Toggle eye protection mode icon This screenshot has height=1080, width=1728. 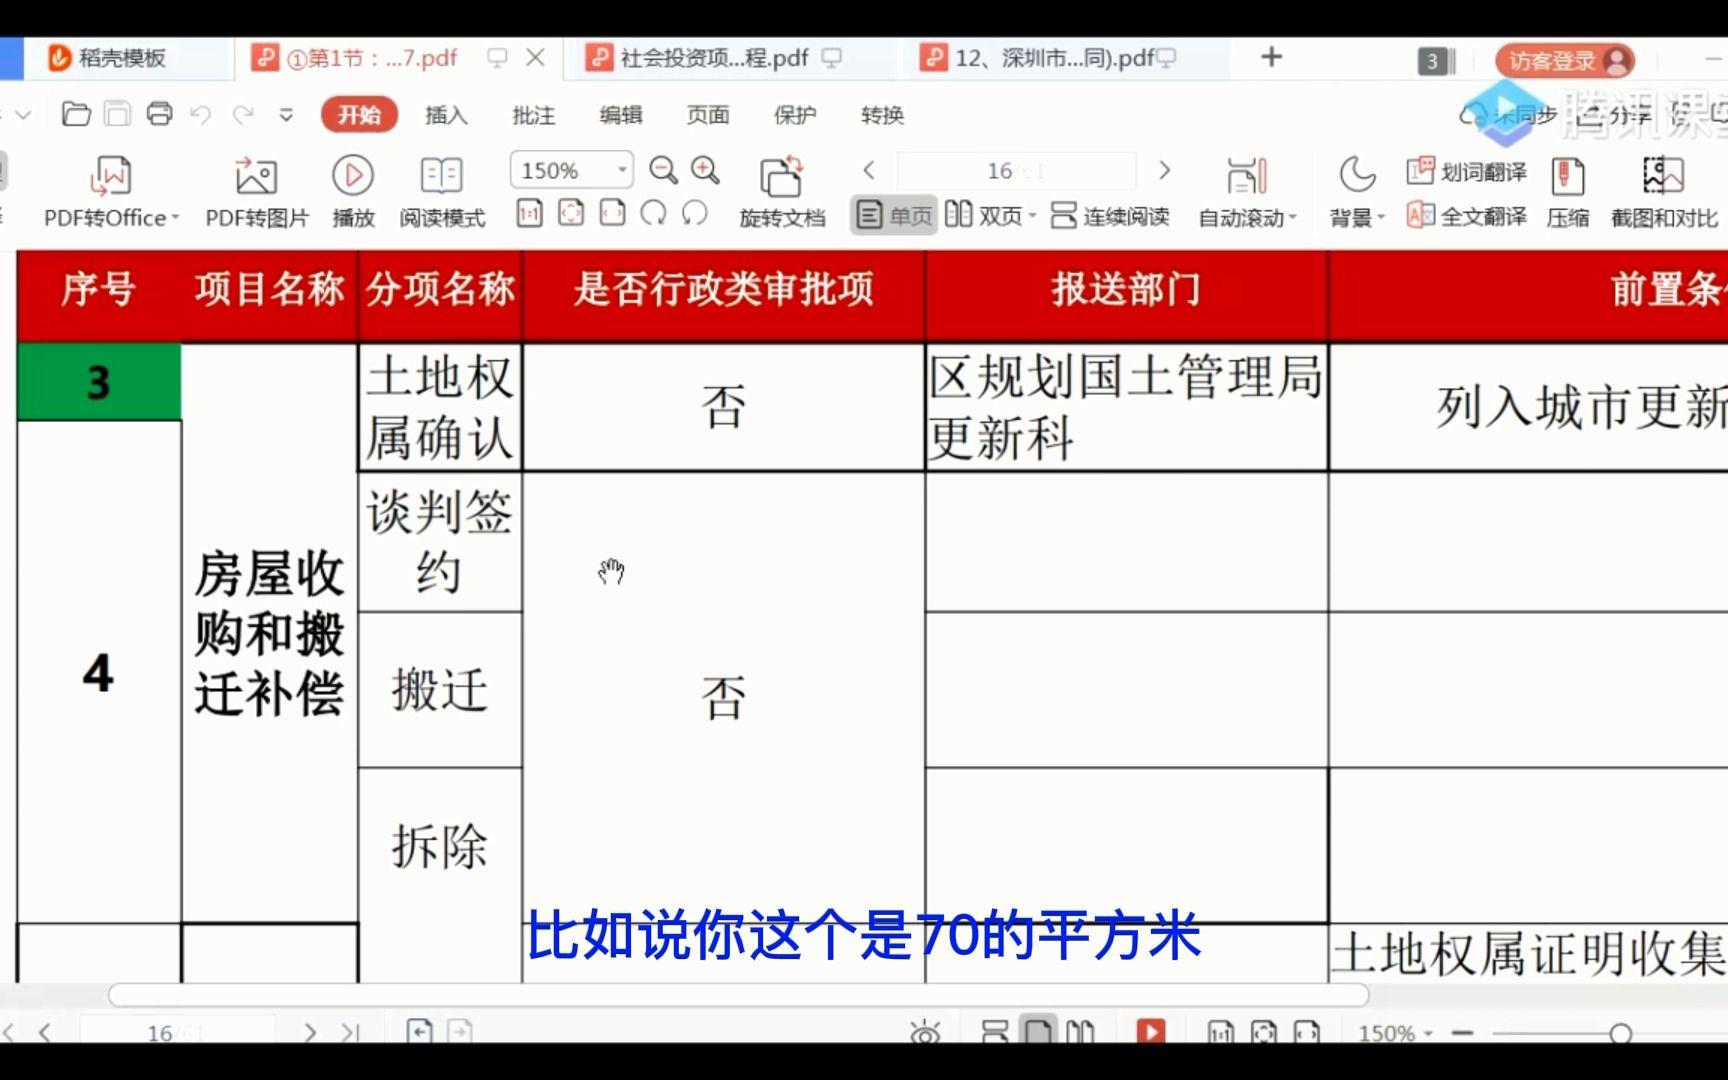[x=925, y=1032]
